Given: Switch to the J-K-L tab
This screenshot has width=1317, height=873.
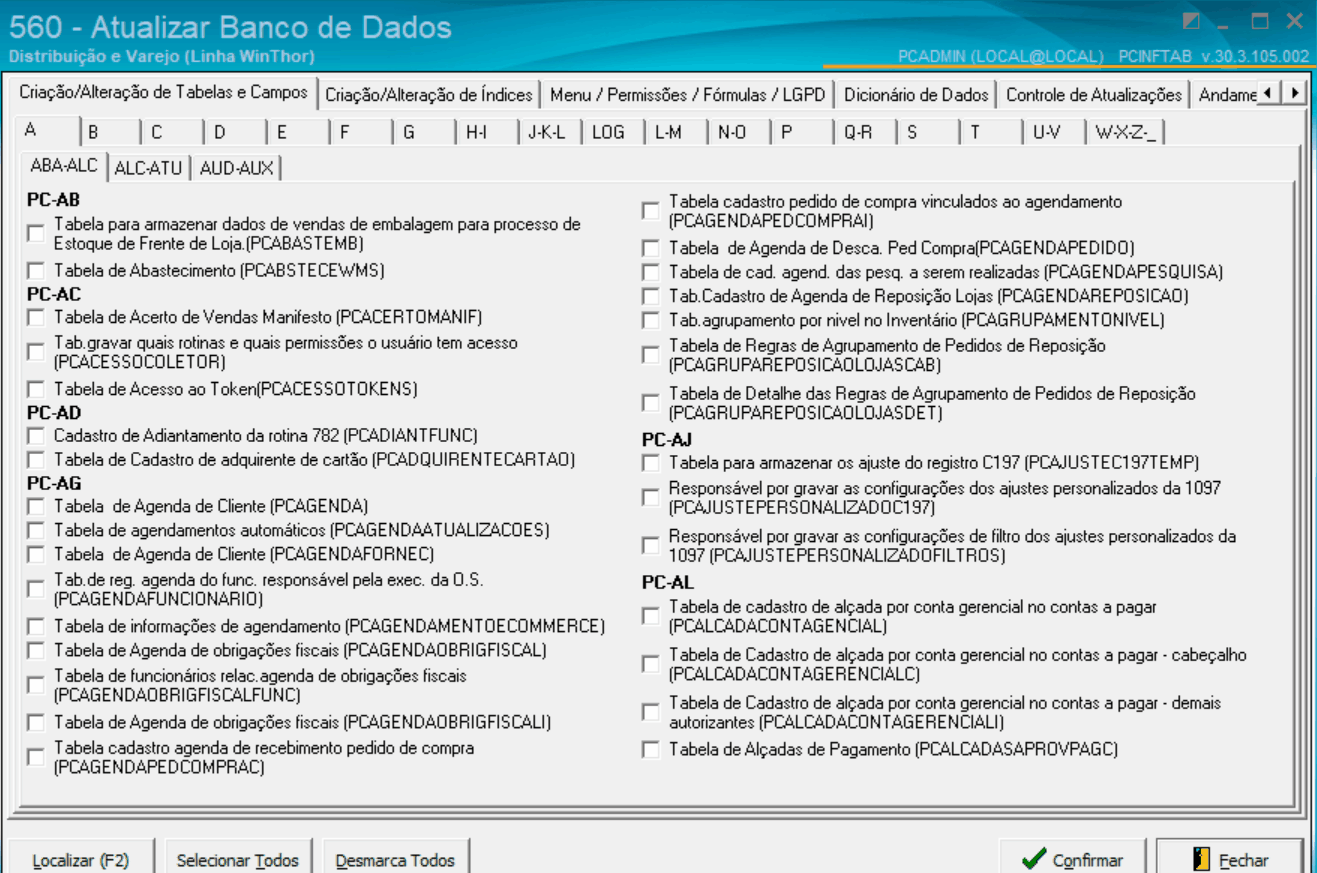Looking at the screenshot, I should click(551, 132).
